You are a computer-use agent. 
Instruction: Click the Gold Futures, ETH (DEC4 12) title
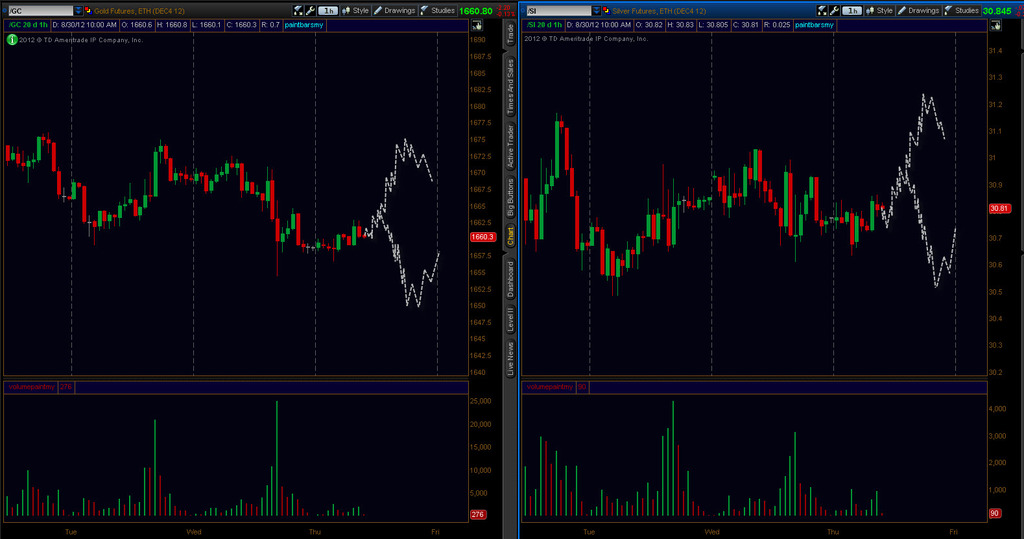pyautogui.click(x=139, y=11)
